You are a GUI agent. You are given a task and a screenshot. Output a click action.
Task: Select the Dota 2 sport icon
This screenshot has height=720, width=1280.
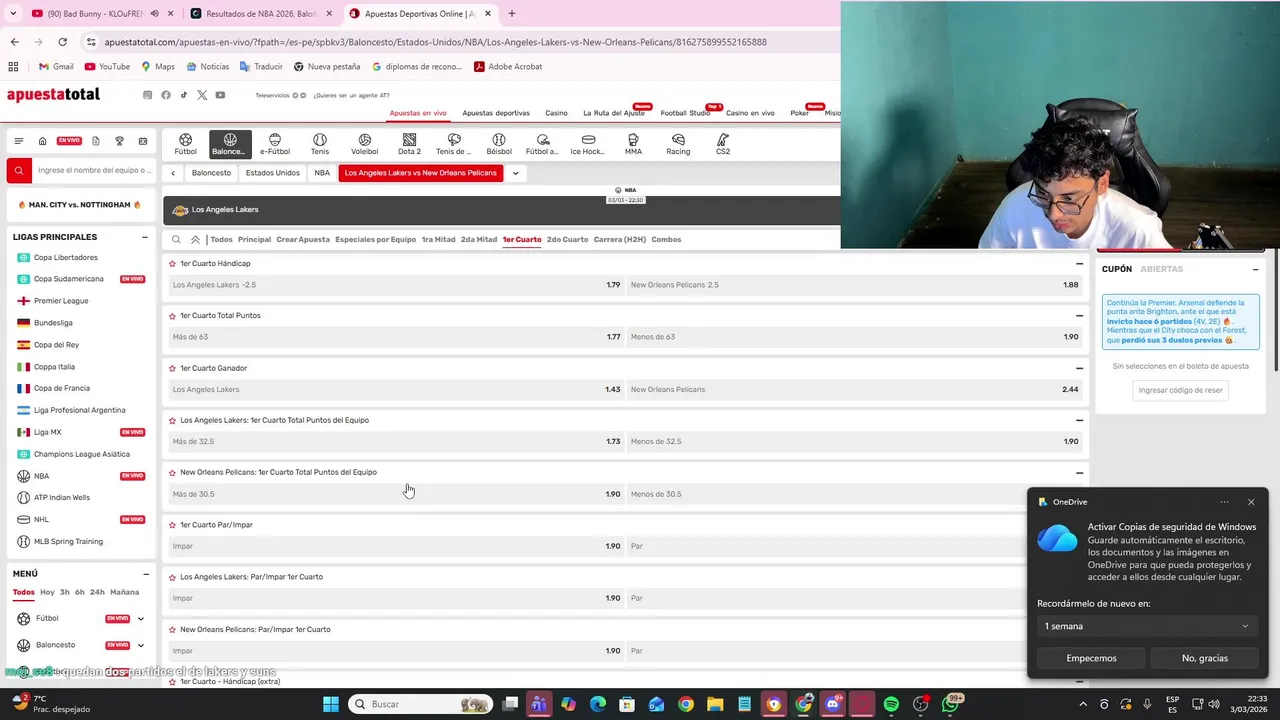tap(409, 144)
